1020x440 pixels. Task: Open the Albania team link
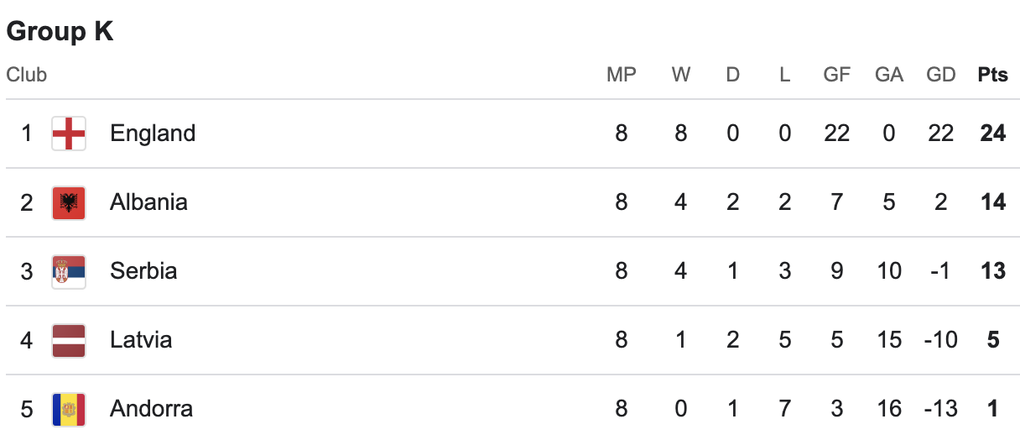149,202
